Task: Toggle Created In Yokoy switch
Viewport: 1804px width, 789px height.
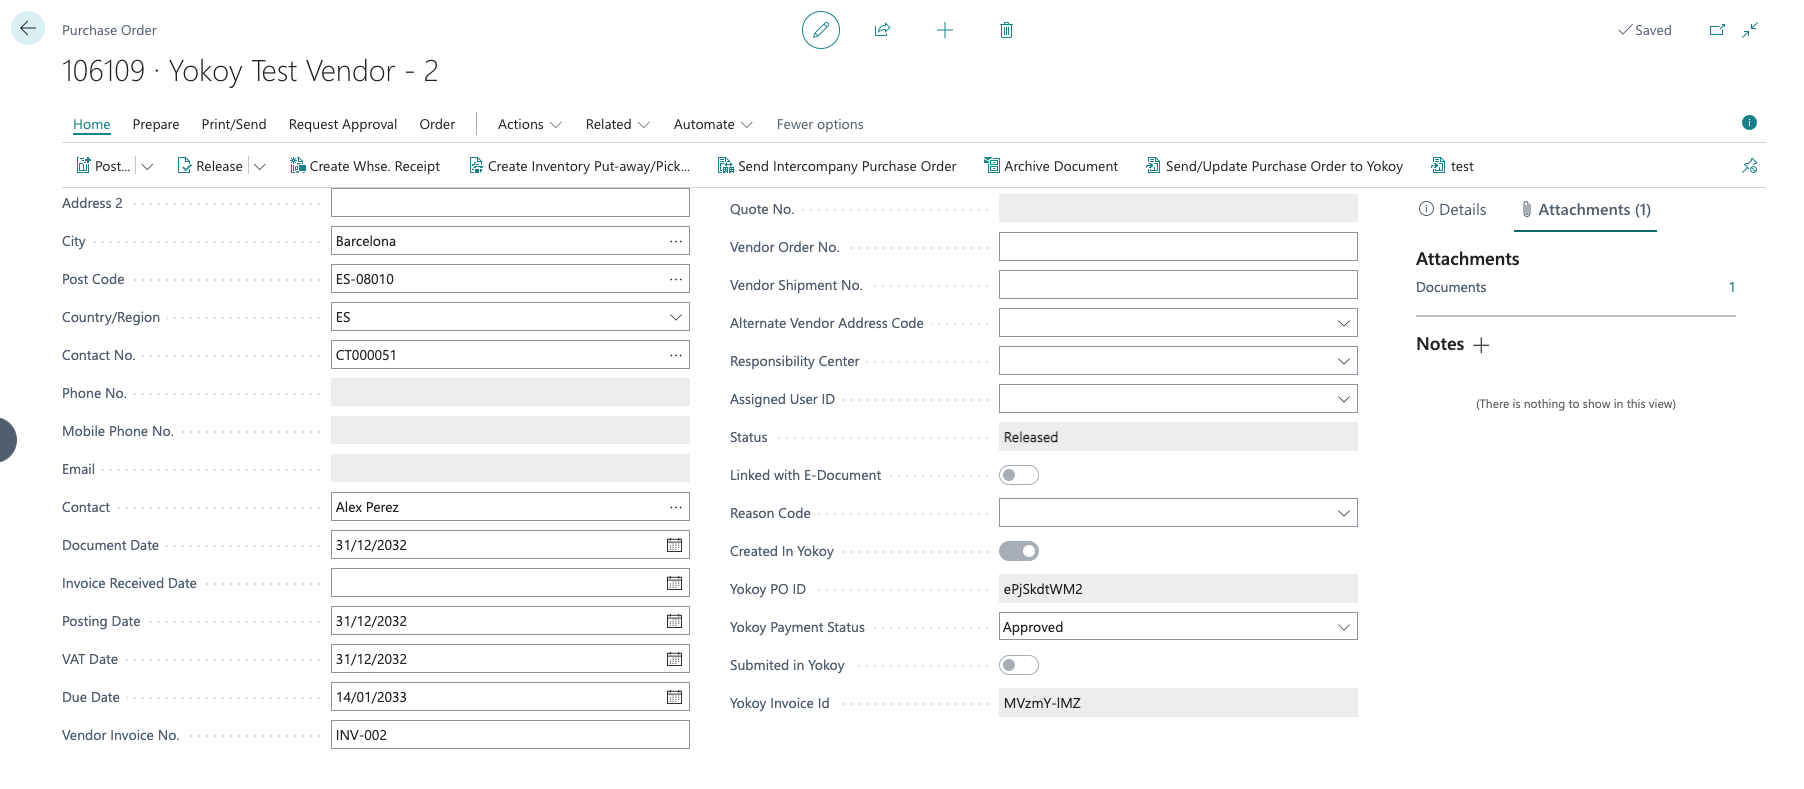Action: [1019, 551]
